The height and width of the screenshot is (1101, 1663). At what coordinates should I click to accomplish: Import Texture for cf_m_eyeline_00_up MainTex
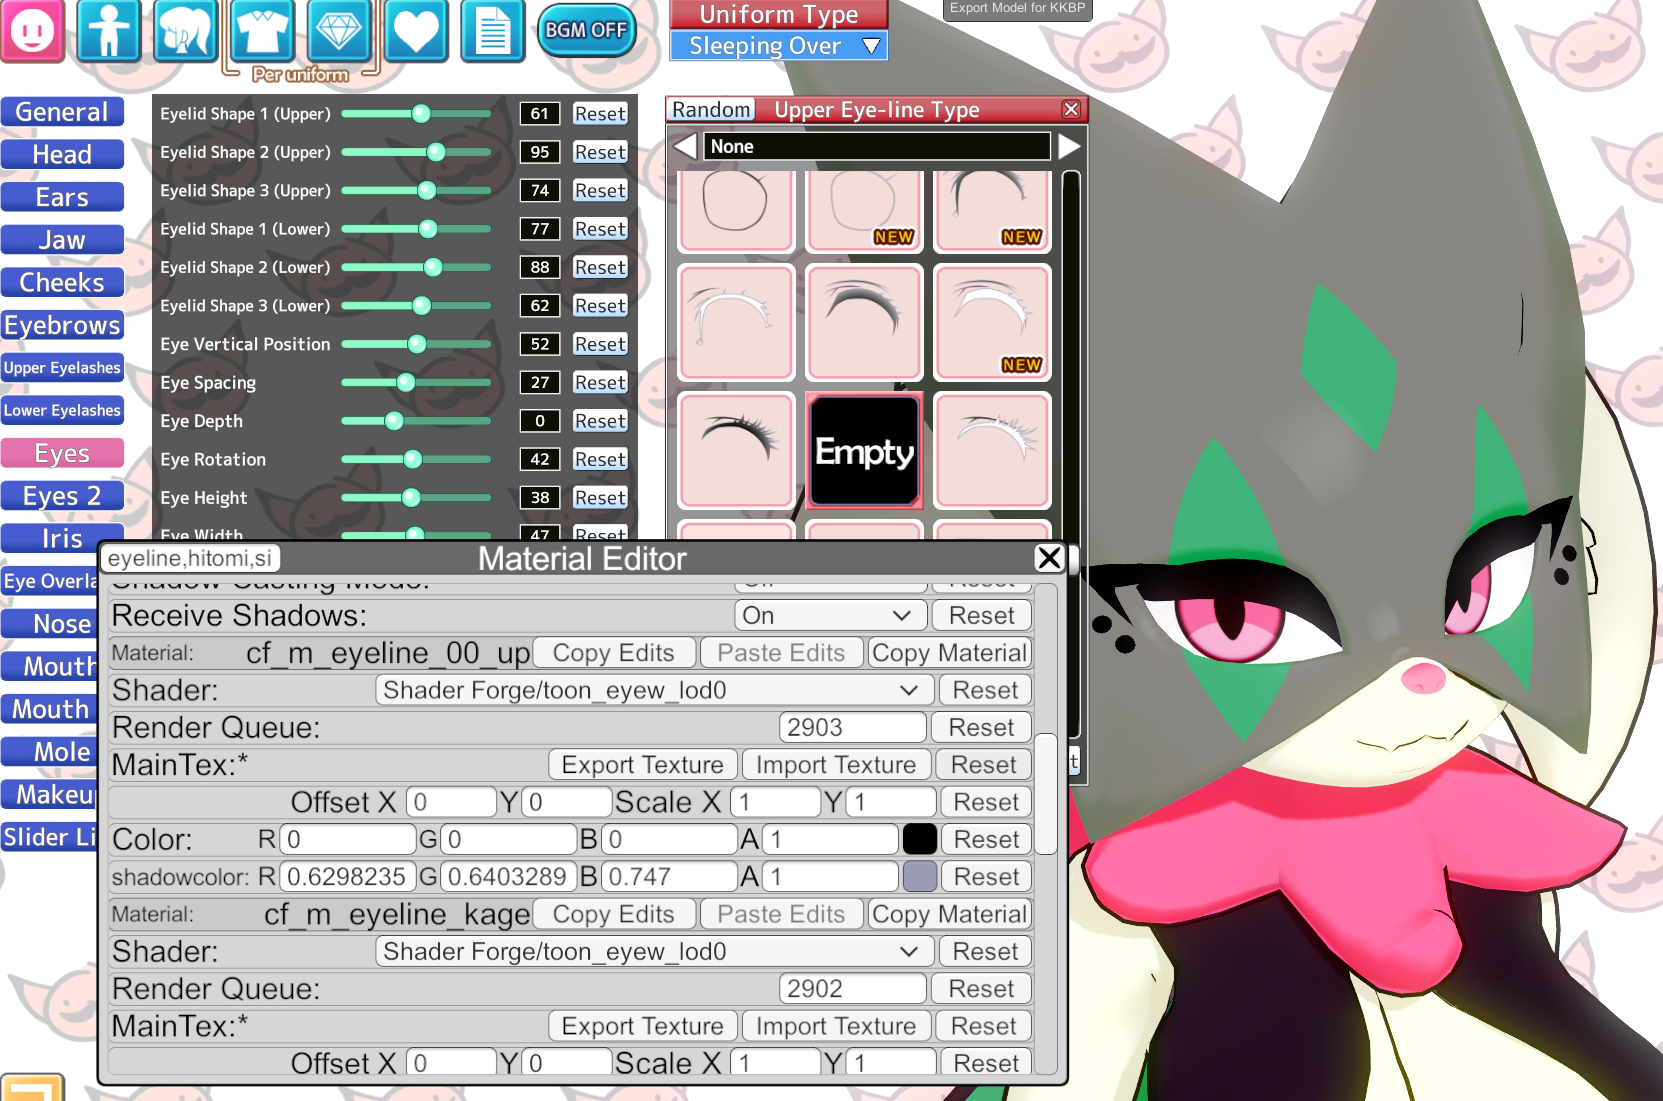coord(836,765)
